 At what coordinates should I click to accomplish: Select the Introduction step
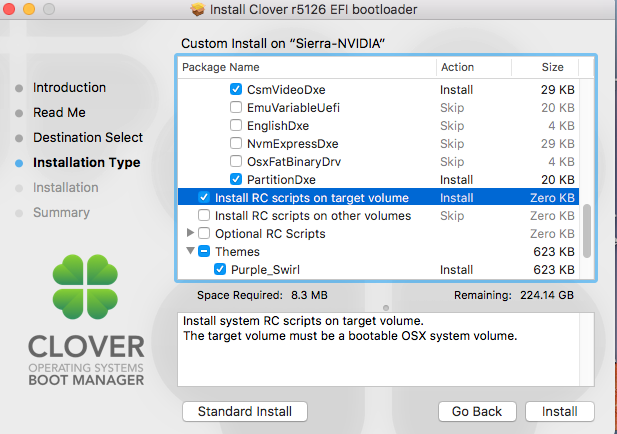pyautogui.click(x=69, y=87)
